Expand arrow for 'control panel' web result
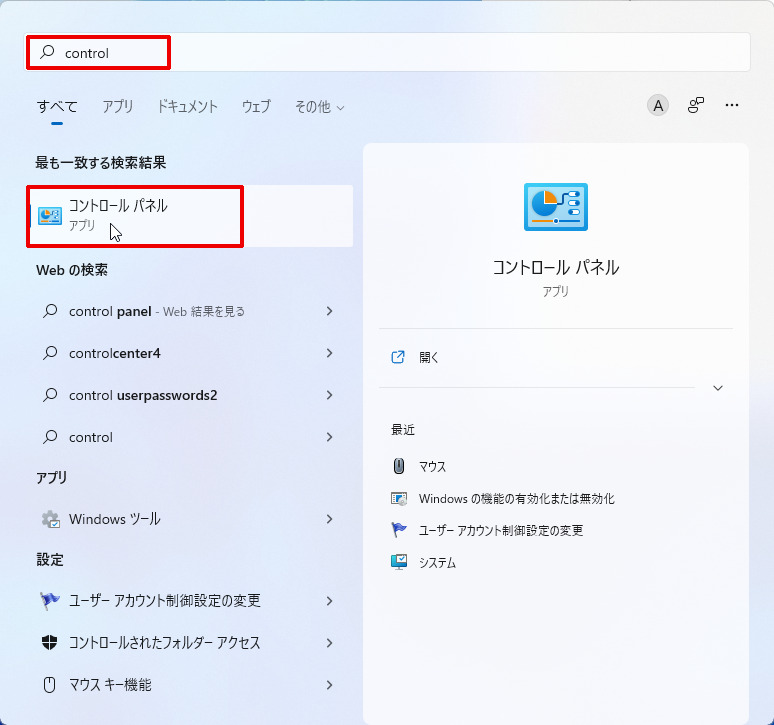 click(x=329, y=311)
